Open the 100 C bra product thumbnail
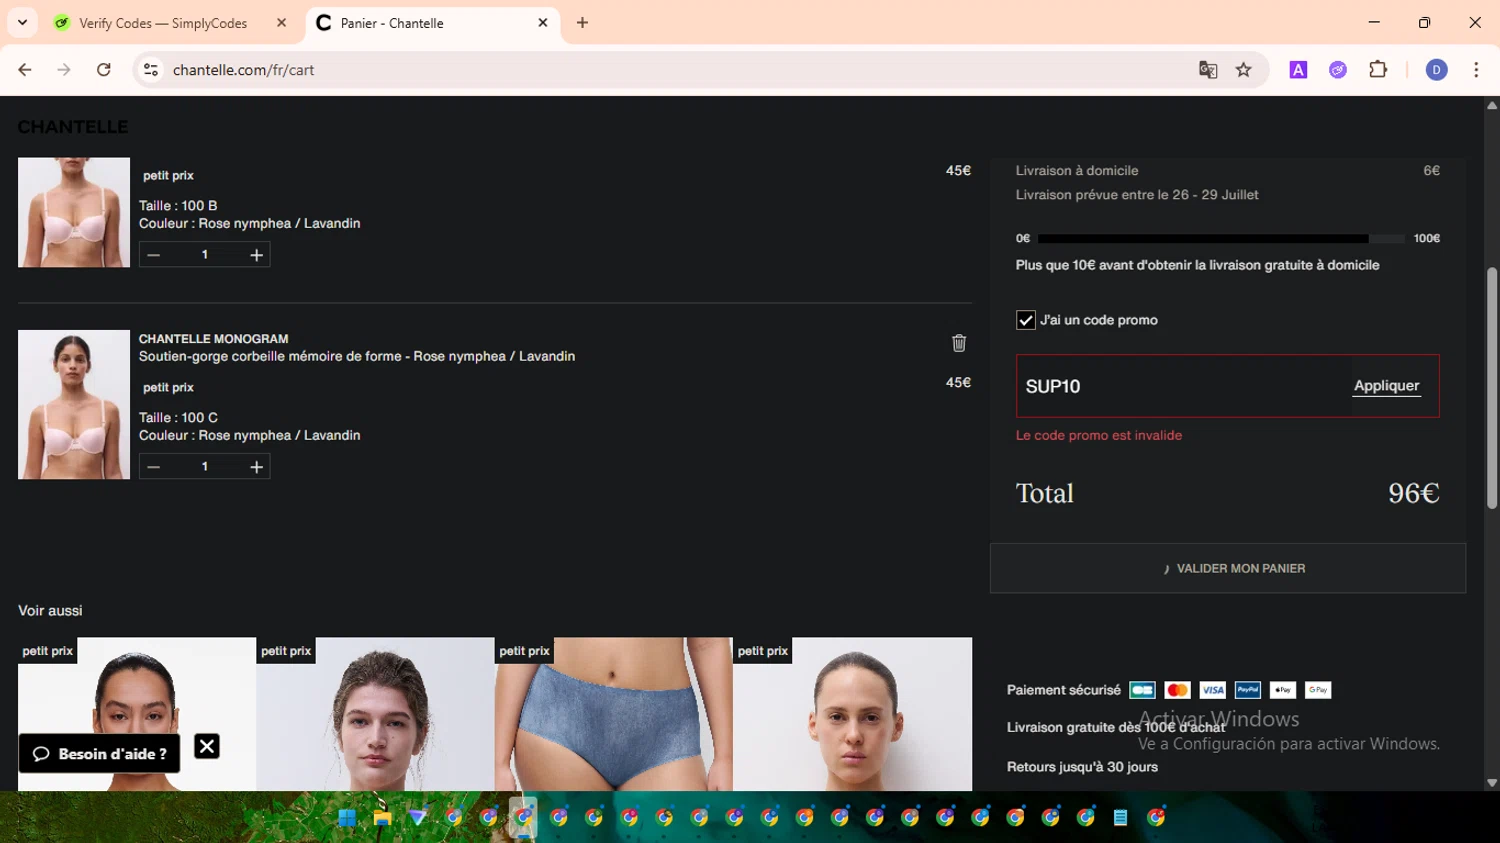 click(x=74, y=405)
